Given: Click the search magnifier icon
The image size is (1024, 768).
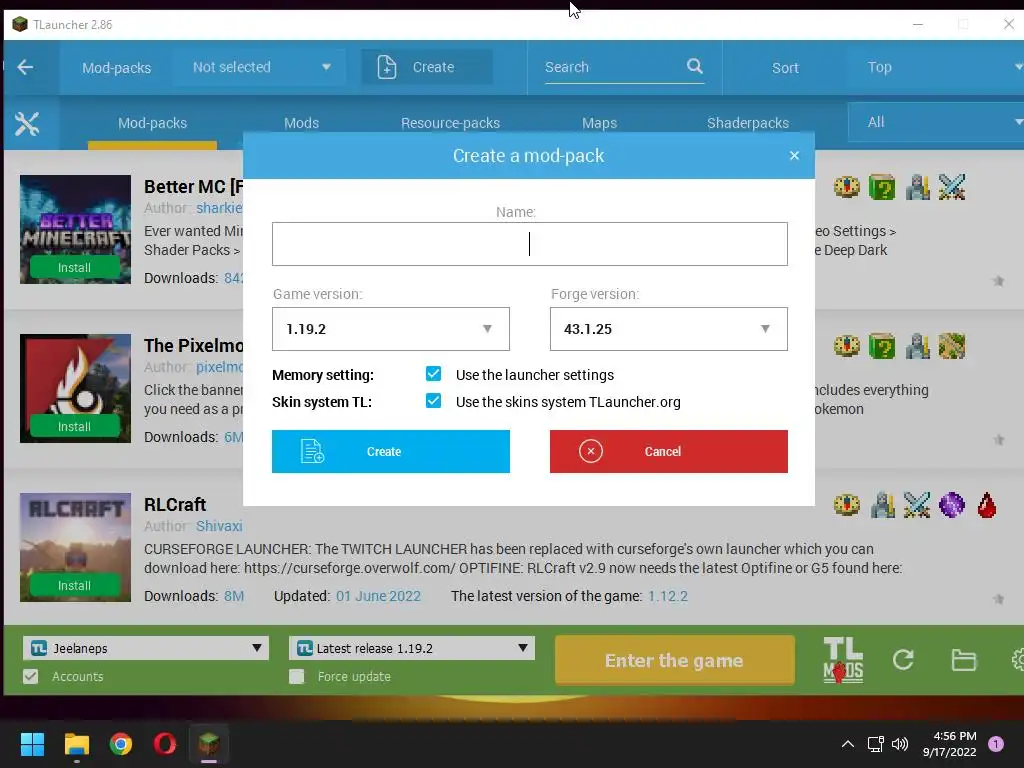Looking at the screenshot, I should [694, 66].
